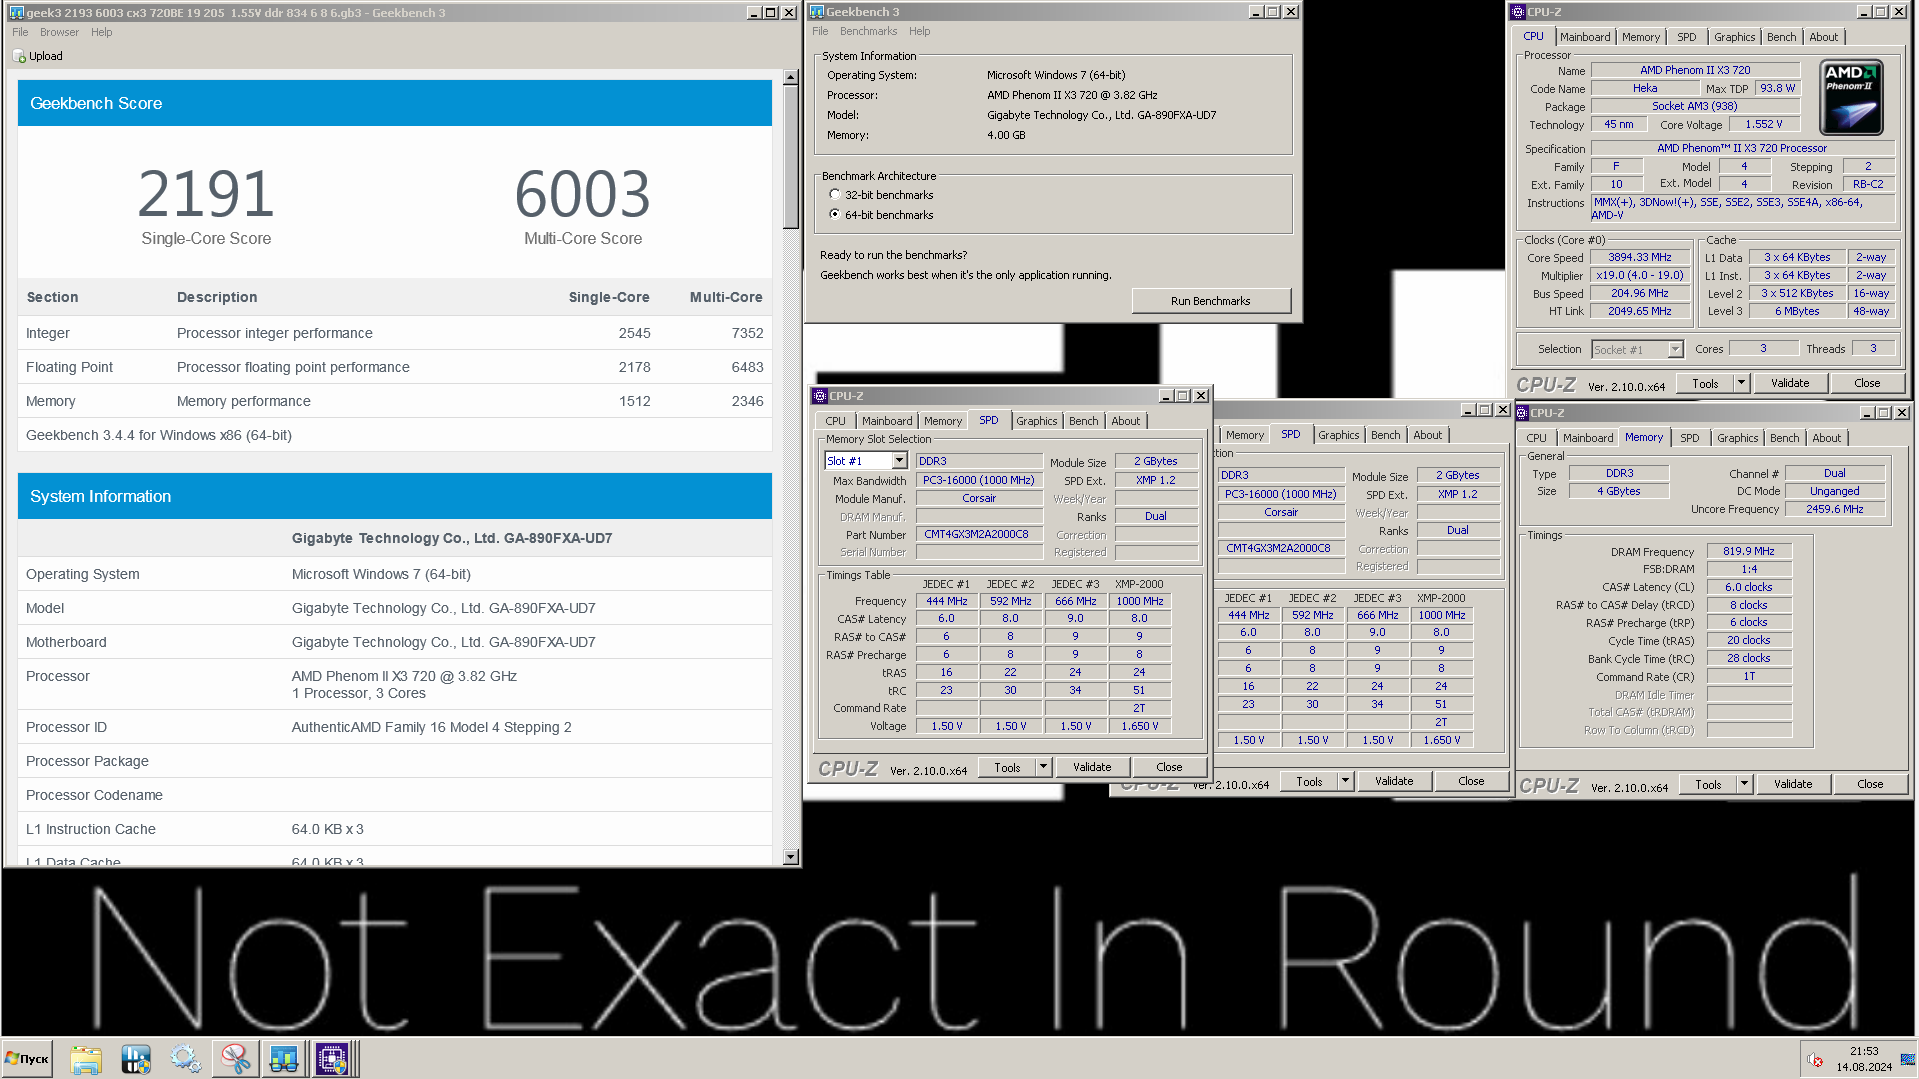Screen dimensions: 1919x1079
Task: Click DRAM Frequency value 819.9 MHz
Action: [1748, 551]
